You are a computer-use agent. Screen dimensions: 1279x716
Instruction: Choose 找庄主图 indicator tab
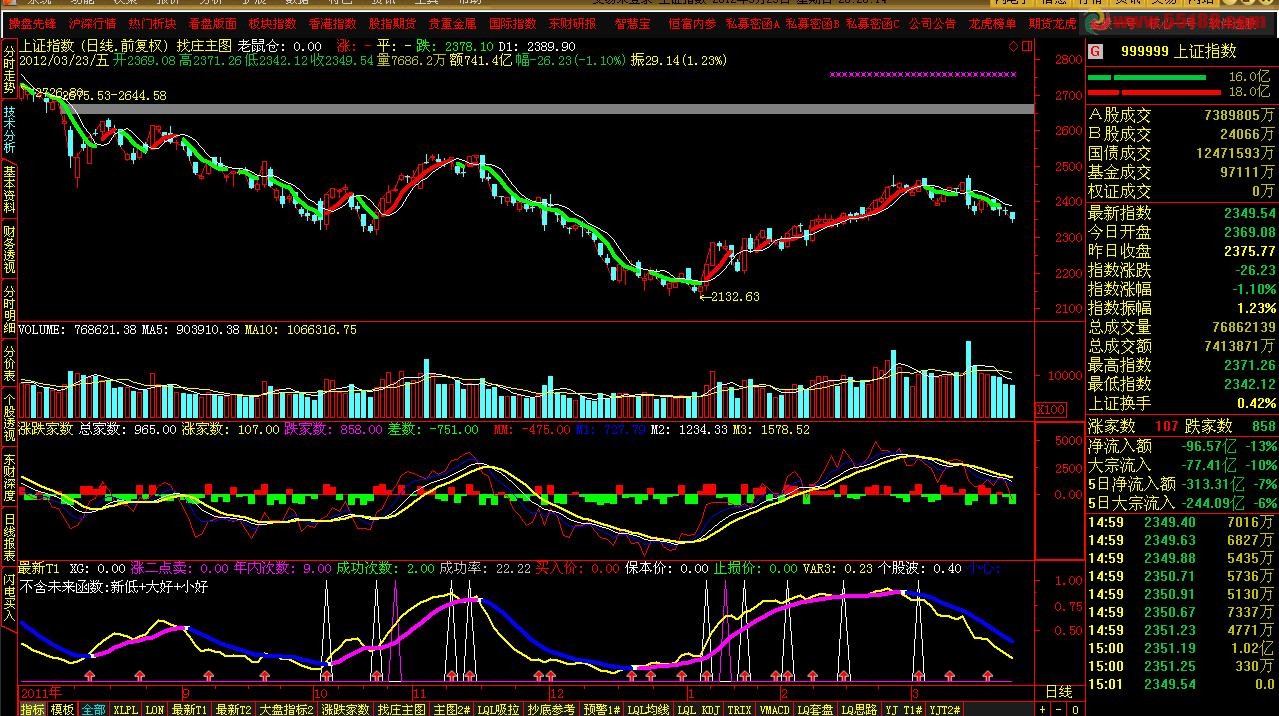pyautogui.click(x=402, y=709)
